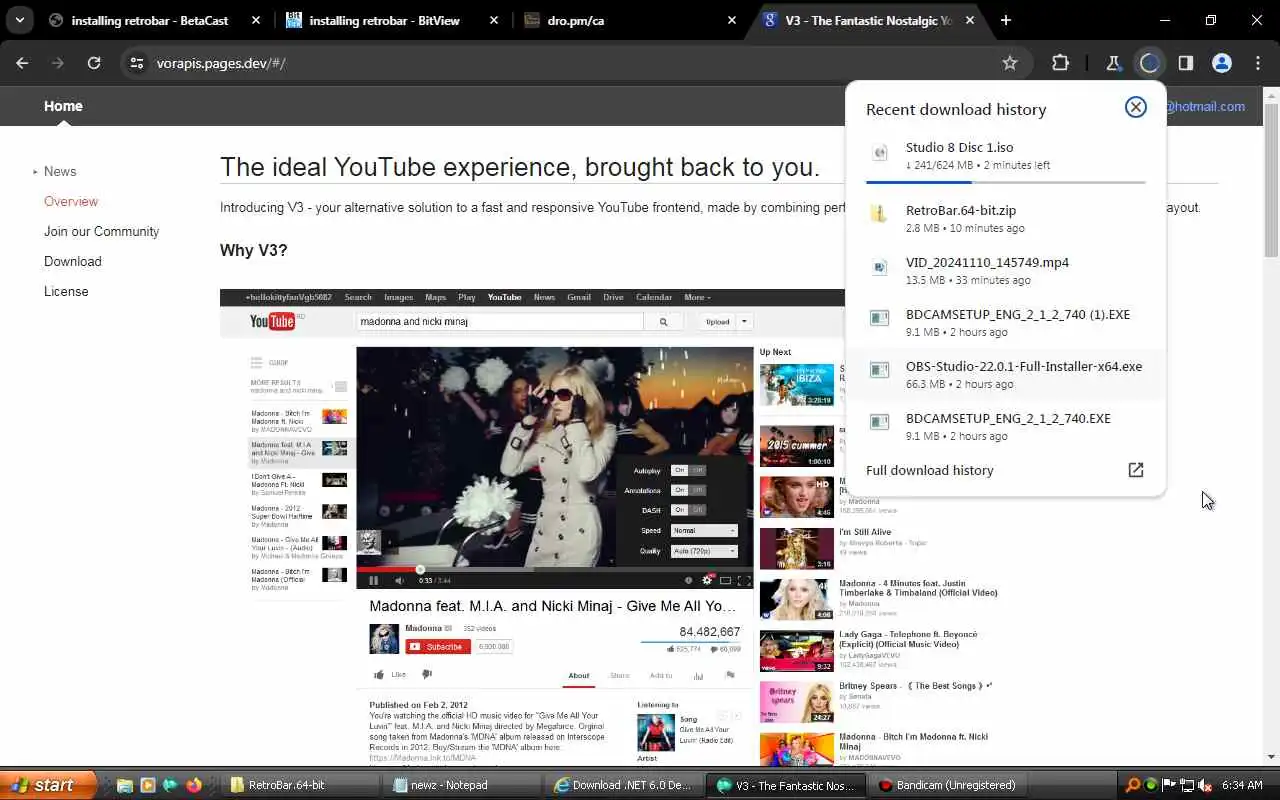Click the search magnifier tray icon
Image resolution: width=1280 pixels, height=800 pixels.
1133,785
